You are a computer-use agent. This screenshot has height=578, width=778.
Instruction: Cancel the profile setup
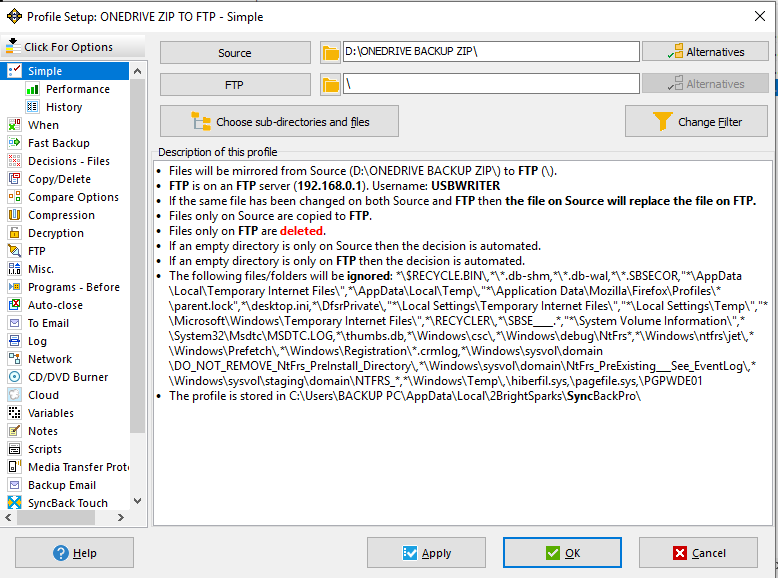point(698,553)
